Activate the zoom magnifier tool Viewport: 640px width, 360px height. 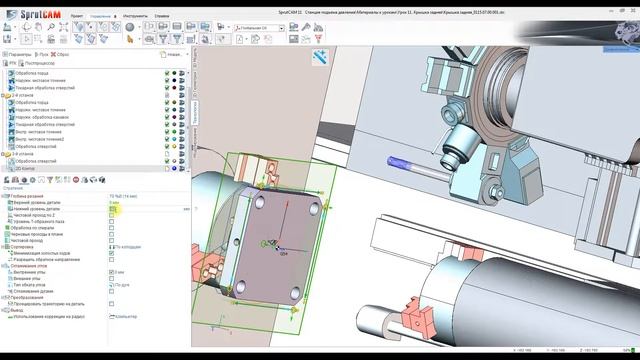coord(51,27)
